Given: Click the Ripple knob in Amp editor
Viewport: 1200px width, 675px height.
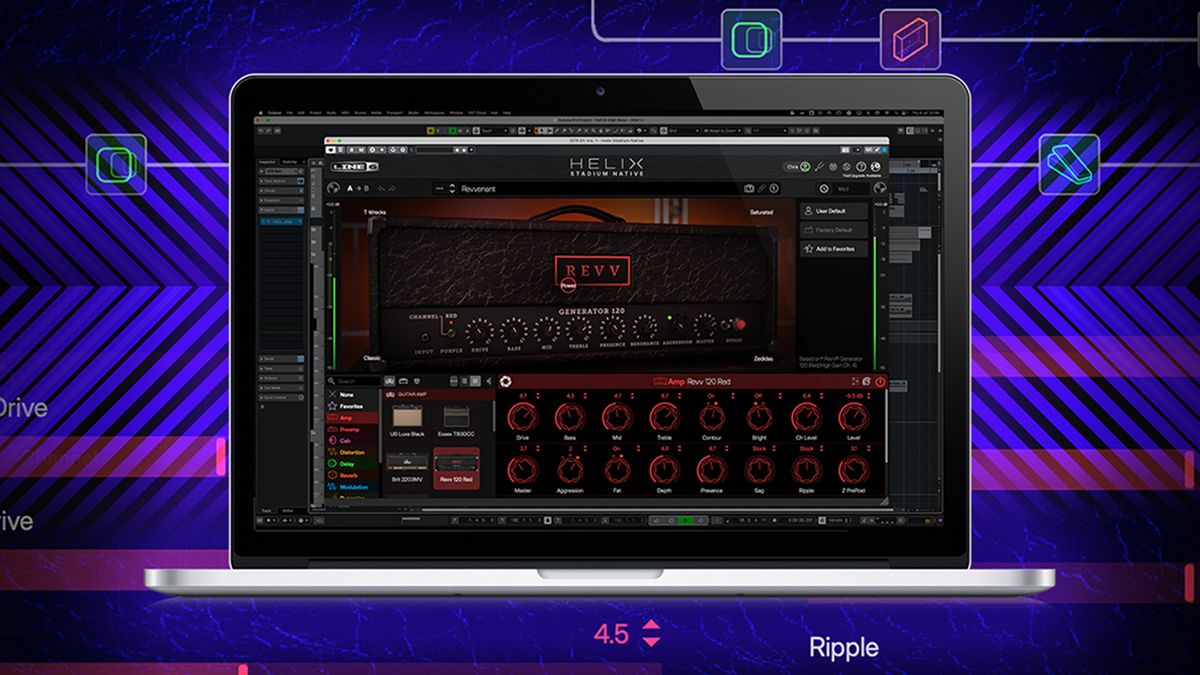Looking at the screenshot, I should (806, 470).
